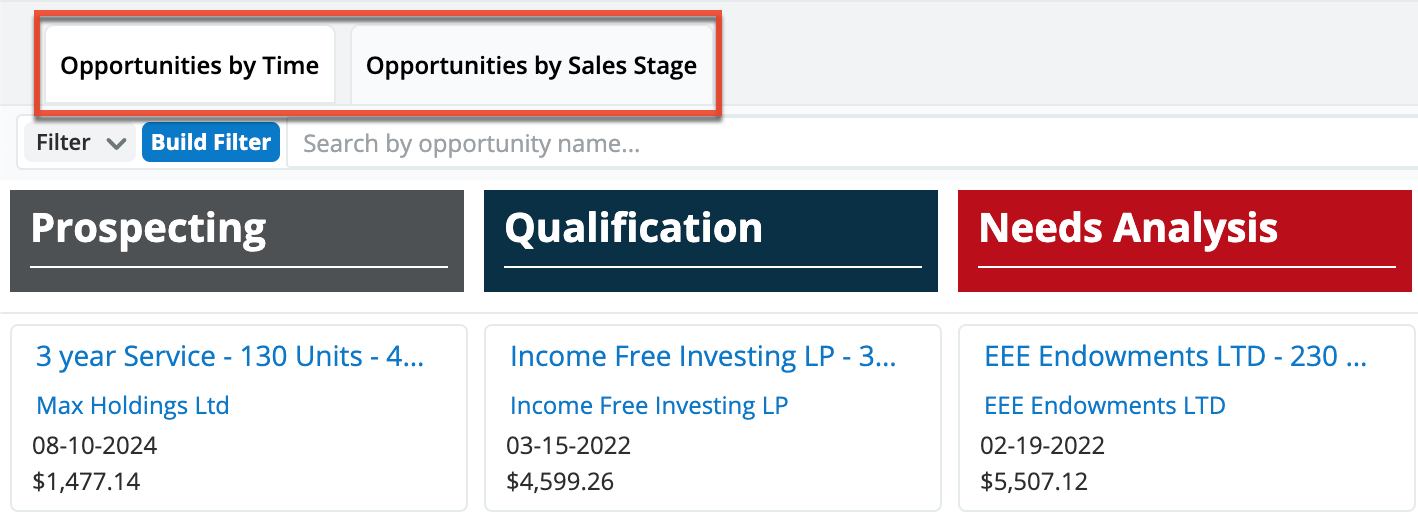Click the 08-10-2024 close date
The image size is (1418, 514).
point(95,445)
